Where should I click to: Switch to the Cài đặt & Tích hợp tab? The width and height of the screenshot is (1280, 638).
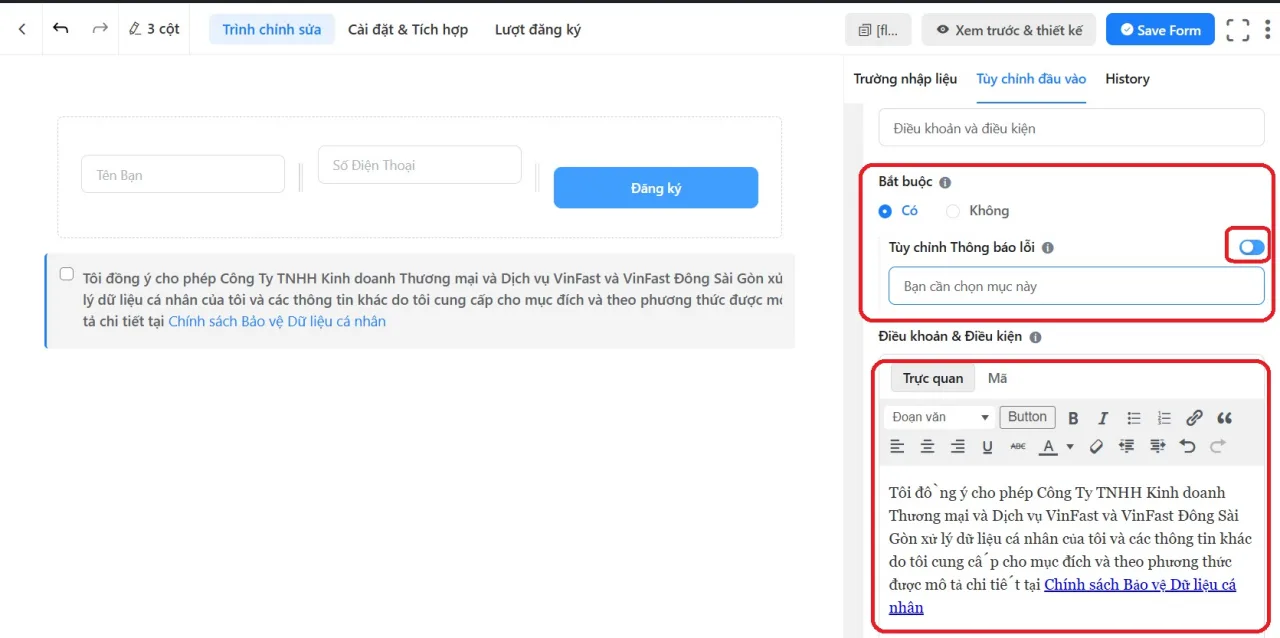[x=407, y=29]
